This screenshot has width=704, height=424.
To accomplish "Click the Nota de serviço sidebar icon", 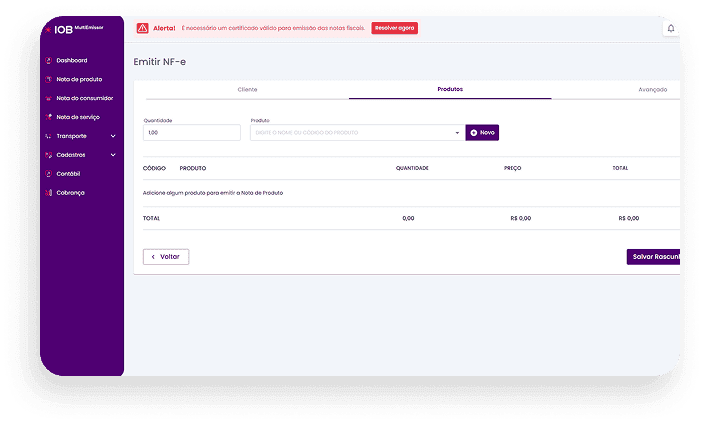I will (48, 117).
